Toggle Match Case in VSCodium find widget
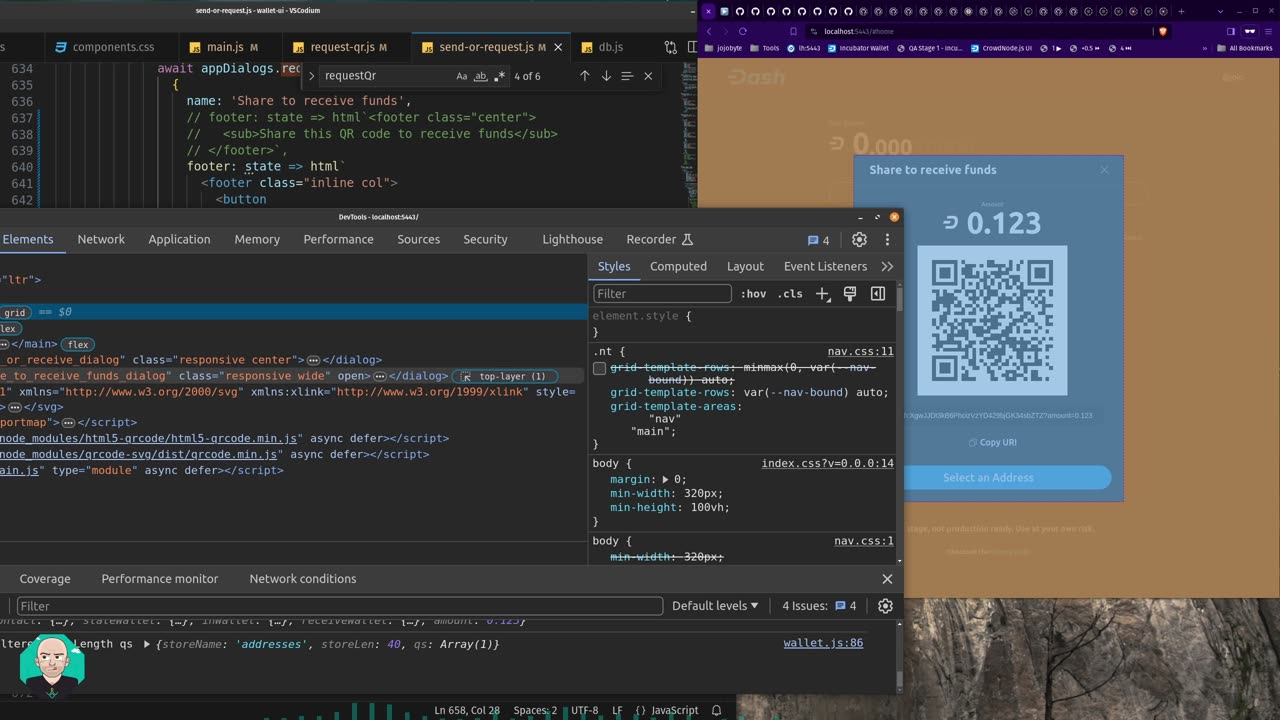The image size is (1280, 720). pyautogui.click(x=461, y=76)
